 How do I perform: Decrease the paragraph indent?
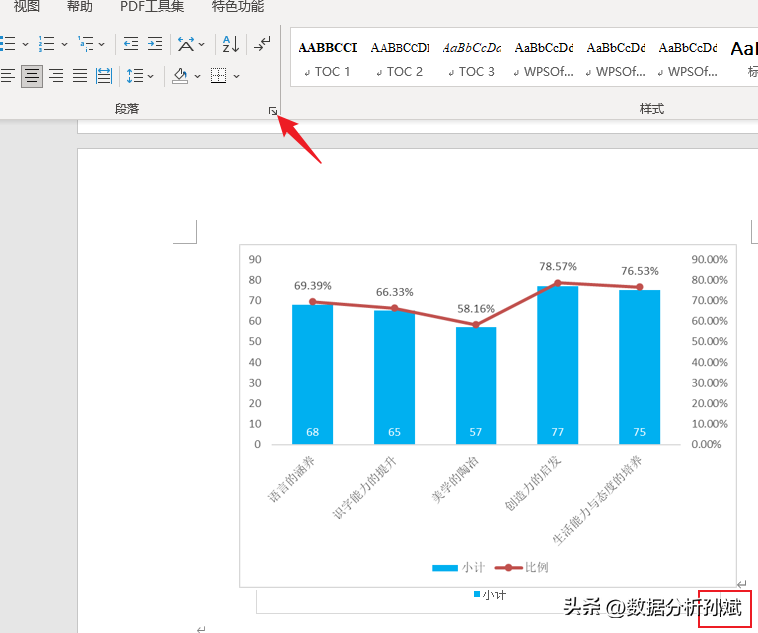131,44
